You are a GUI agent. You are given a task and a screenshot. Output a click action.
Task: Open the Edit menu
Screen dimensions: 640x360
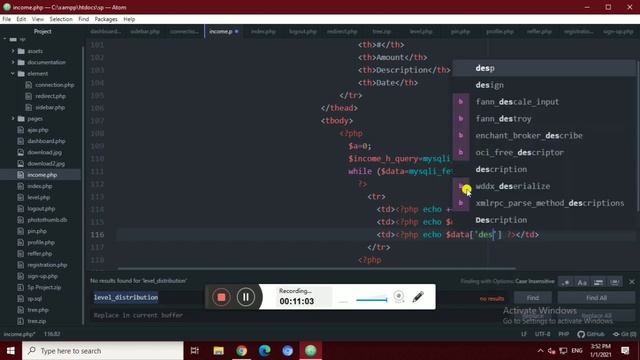21,19
